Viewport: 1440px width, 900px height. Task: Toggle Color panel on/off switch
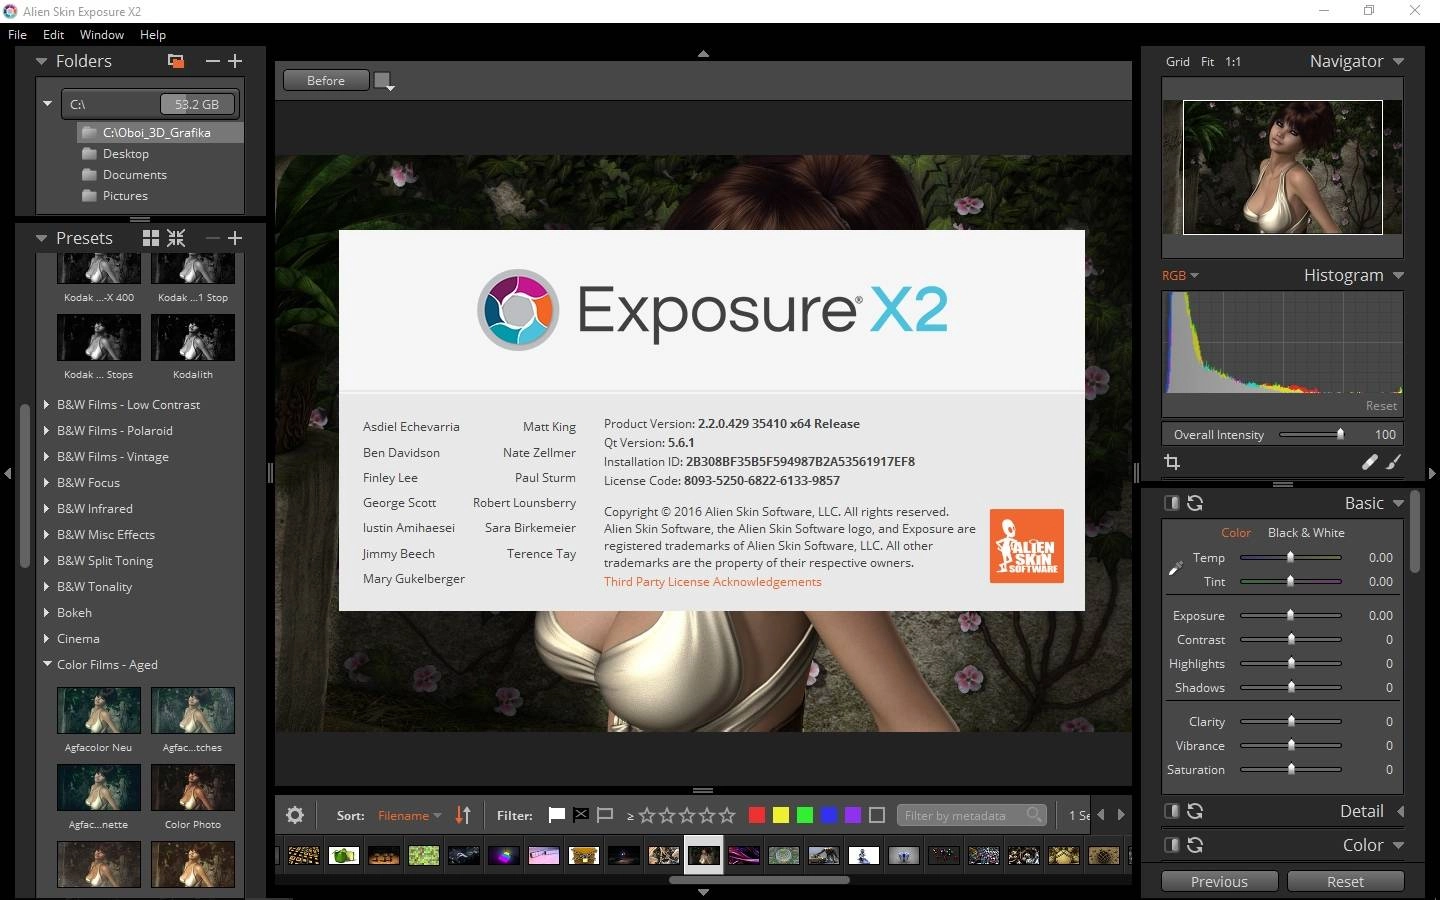pyautogui.click(x=1172, y=845)
